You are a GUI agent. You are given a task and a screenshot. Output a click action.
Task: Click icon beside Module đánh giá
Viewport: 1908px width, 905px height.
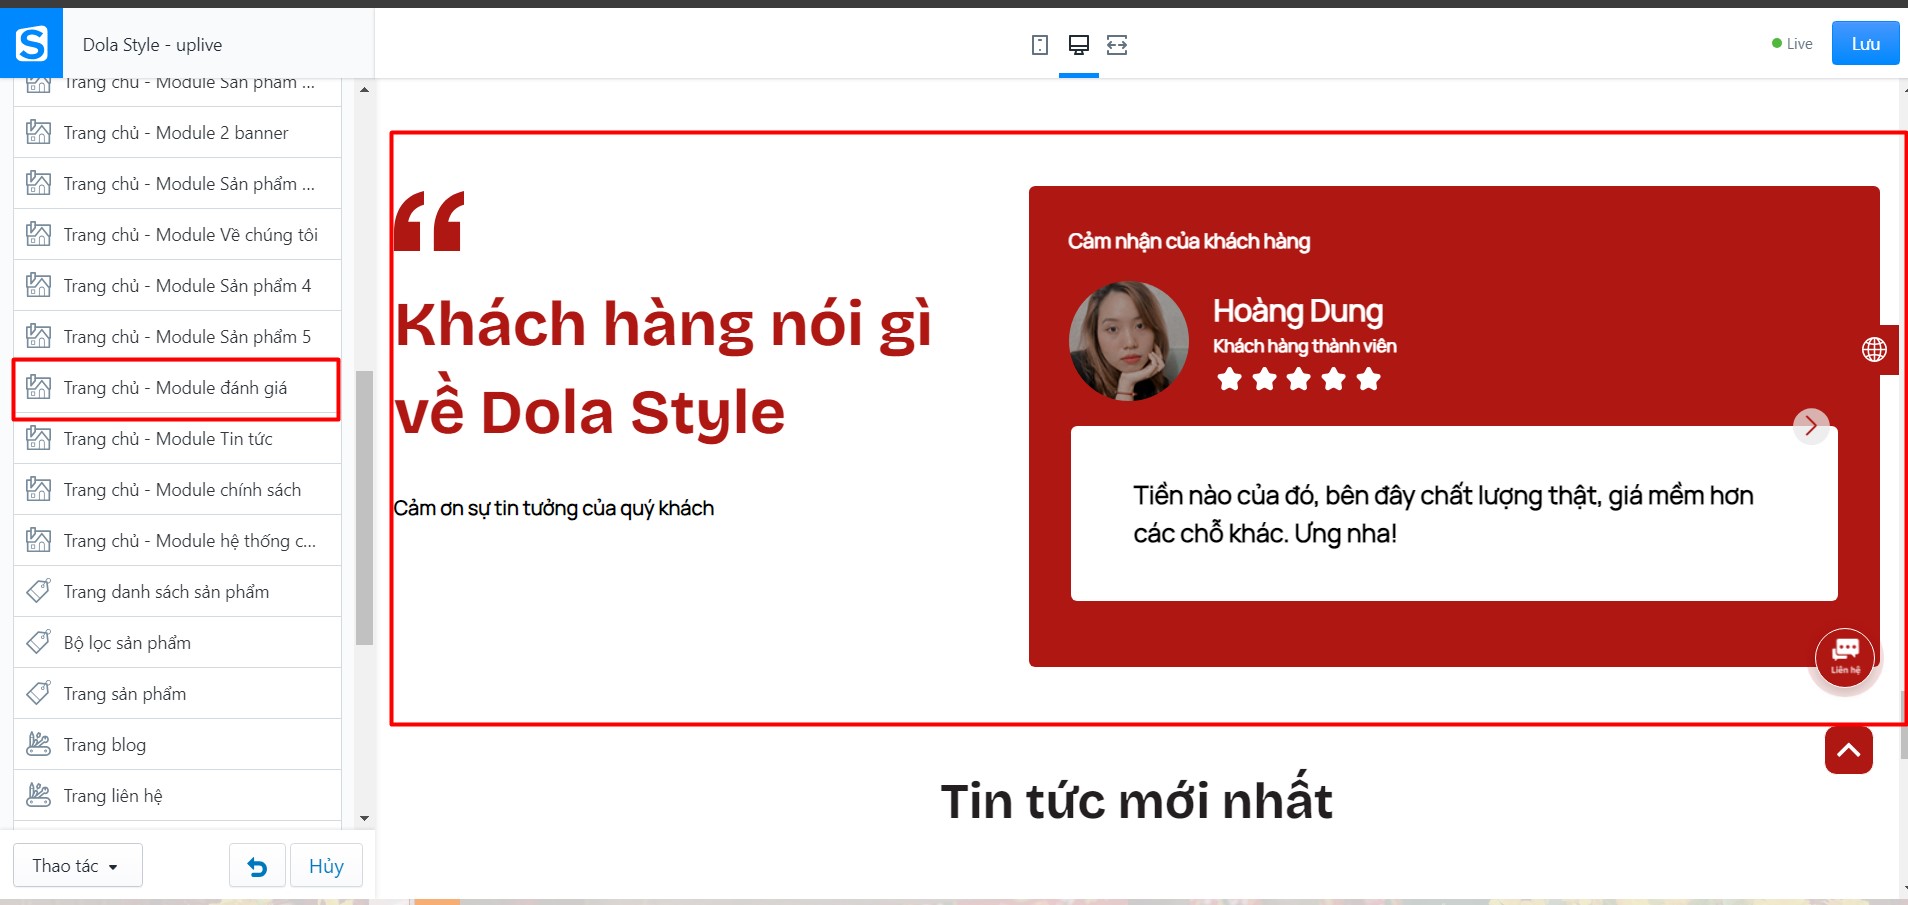[x=38, y=387]
